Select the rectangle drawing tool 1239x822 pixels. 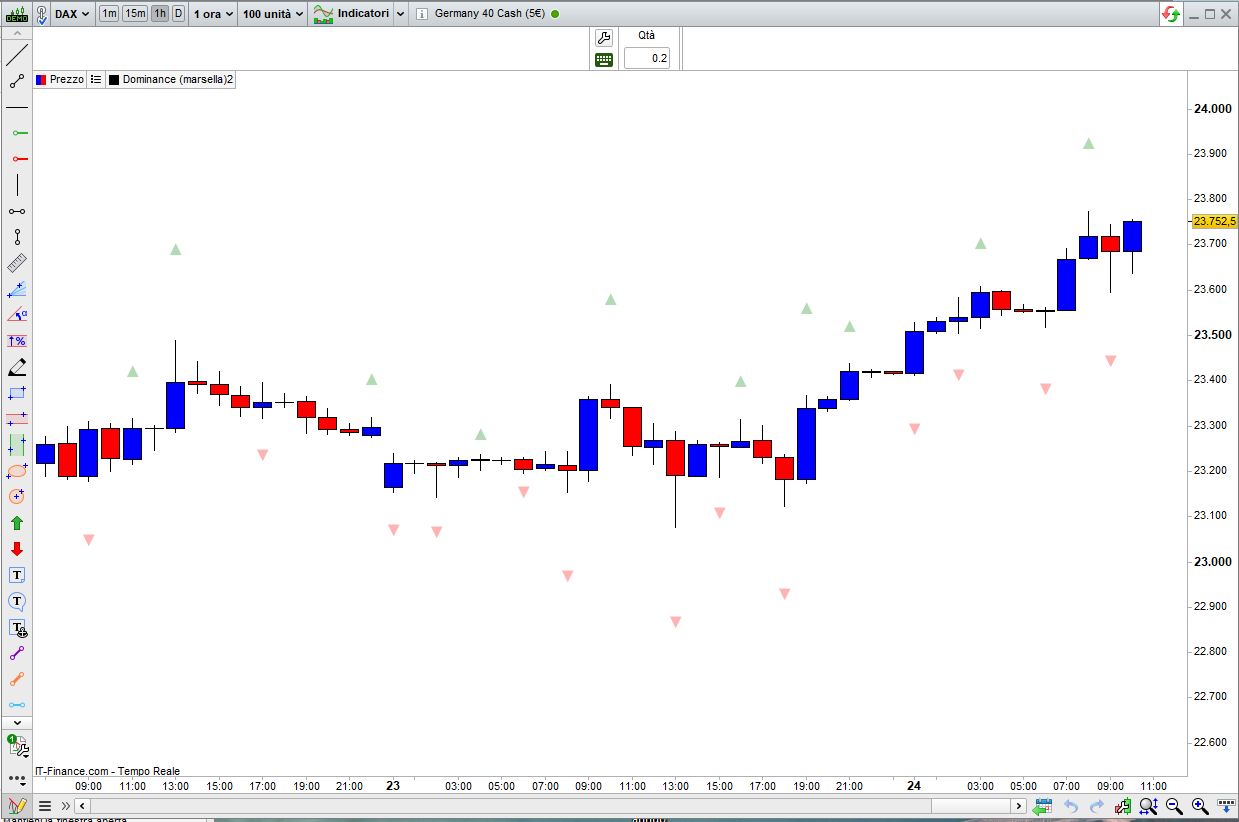click(x=17, y=393)
